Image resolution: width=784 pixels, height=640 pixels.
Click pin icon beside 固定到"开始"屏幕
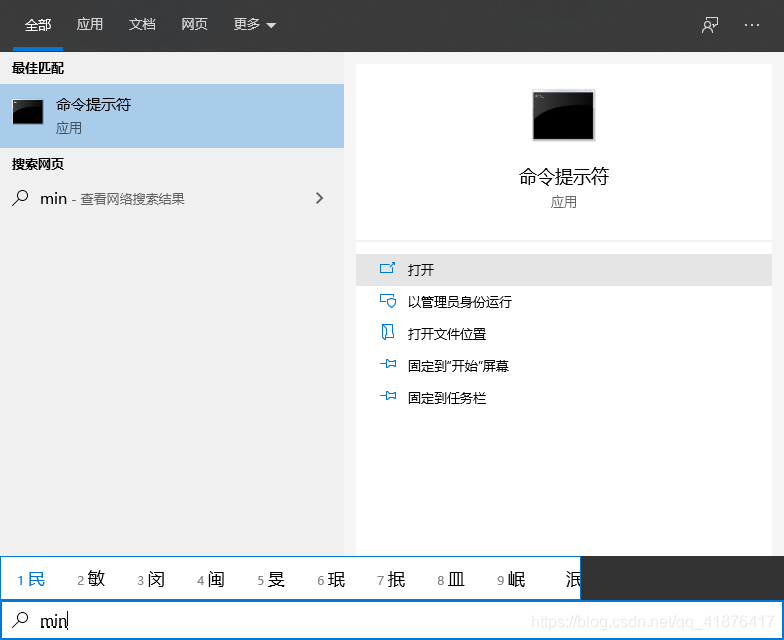(388, 364)
